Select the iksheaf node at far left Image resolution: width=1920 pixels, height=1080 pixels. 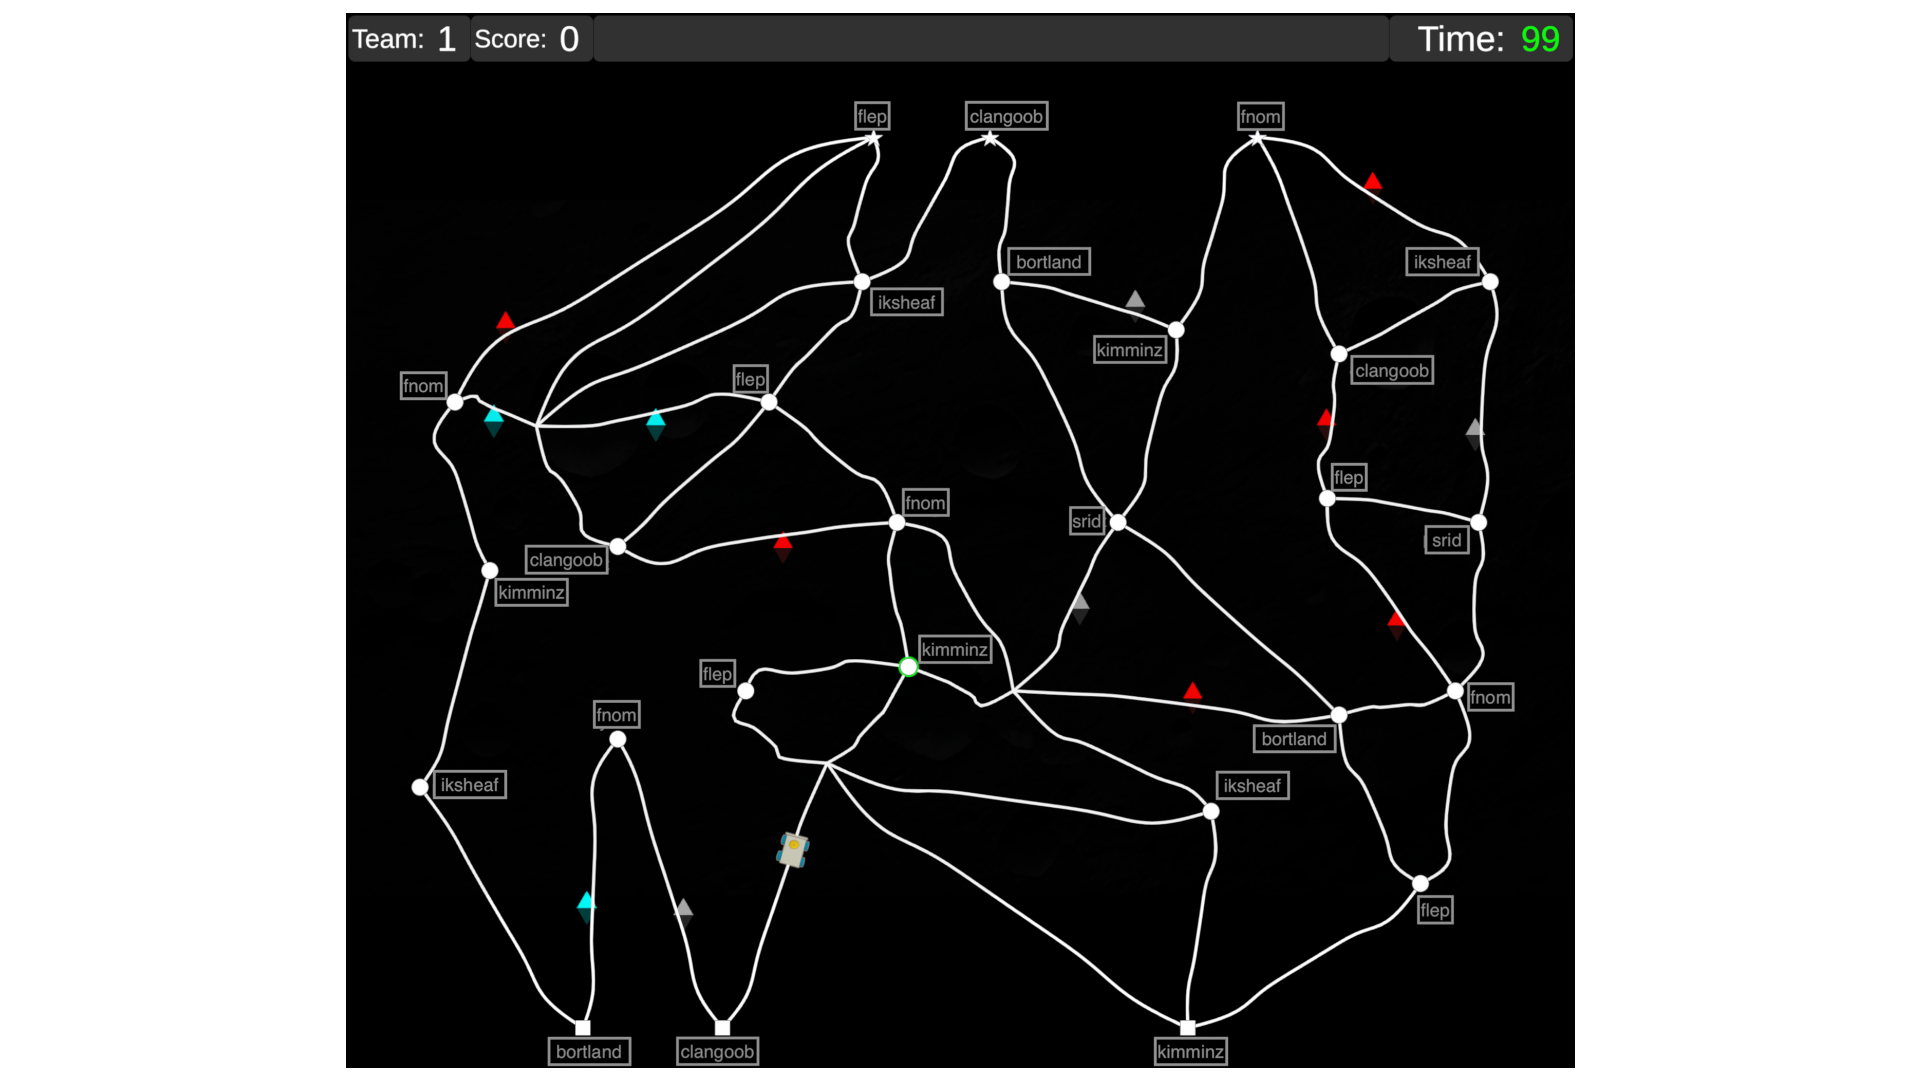tap(420, 787)
